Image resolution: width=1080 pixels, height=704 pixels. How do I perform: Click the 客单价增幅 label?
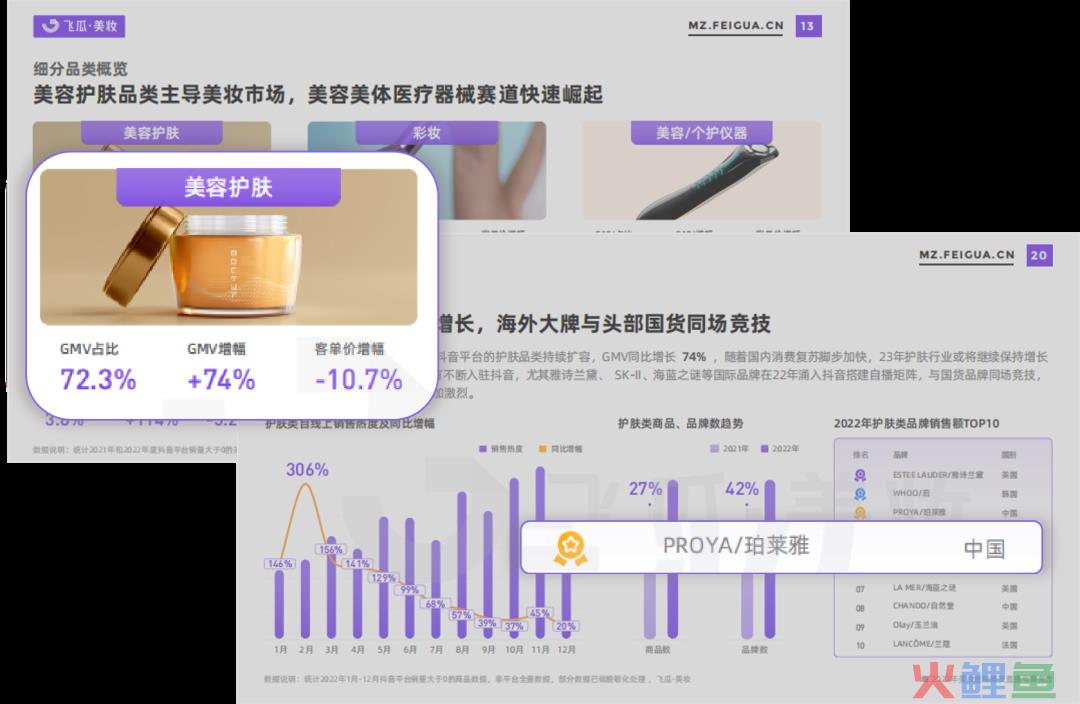[x=349, y=349]
